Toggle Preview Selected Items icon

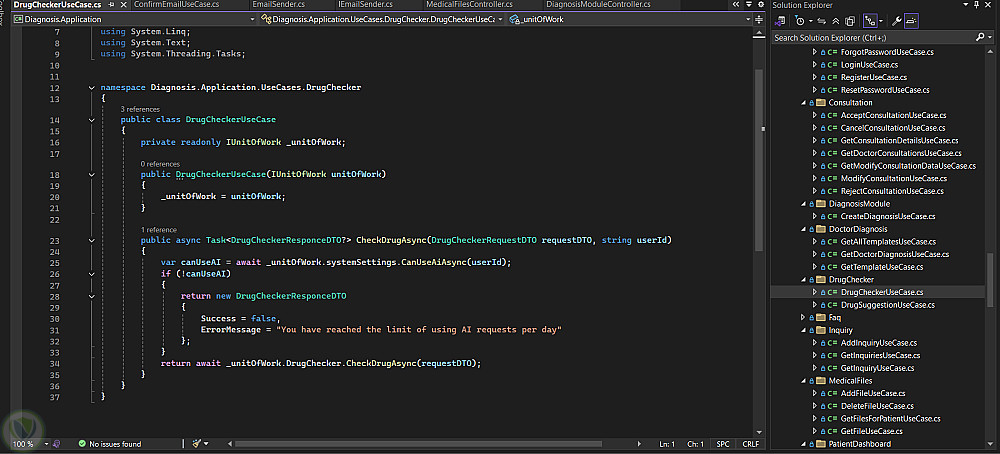click(911, 21)
